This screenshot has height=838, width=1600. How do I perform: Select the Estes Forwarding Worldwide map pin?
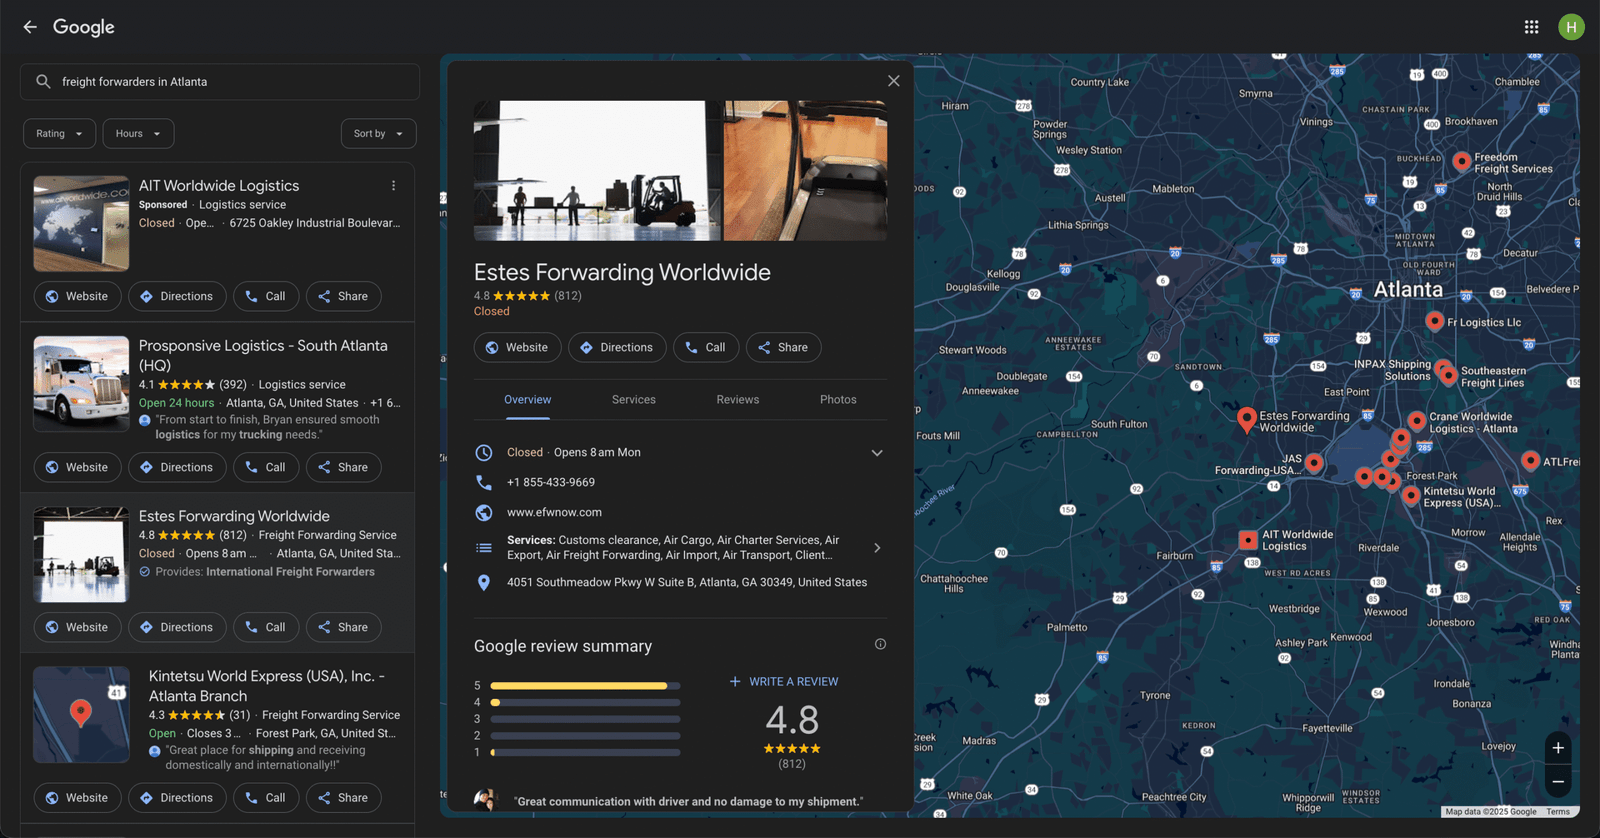click(1246, 419)
